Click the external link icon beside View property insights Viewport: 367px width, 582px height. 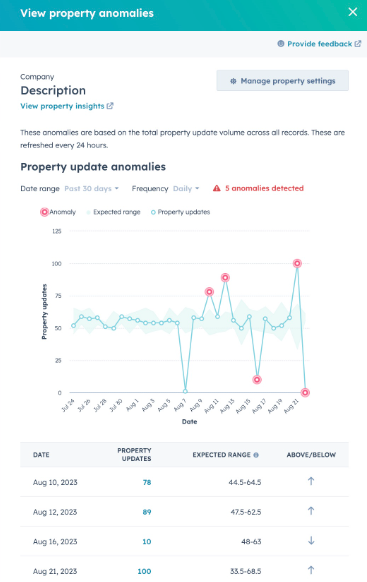point(110,106)
